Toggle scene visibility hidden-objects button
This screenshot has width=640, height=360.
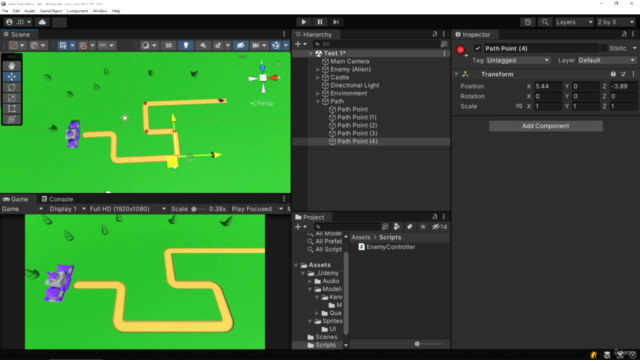click(240, 45)
